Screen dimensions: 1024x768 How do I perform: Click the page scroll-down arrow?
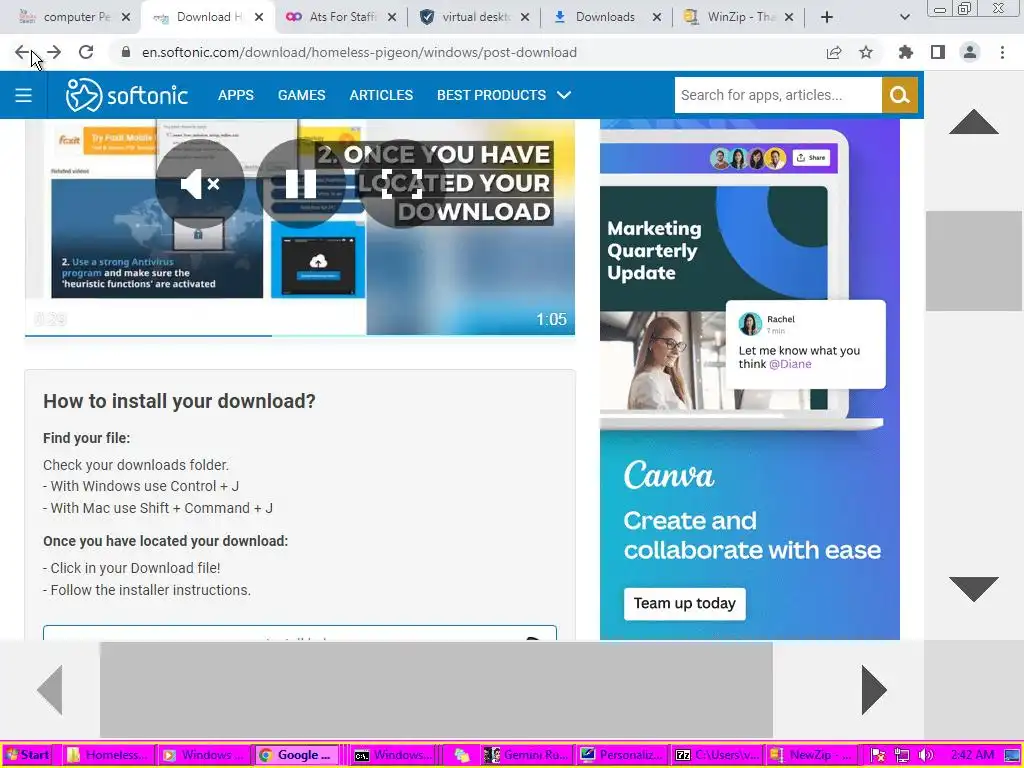tap(974, 589)
